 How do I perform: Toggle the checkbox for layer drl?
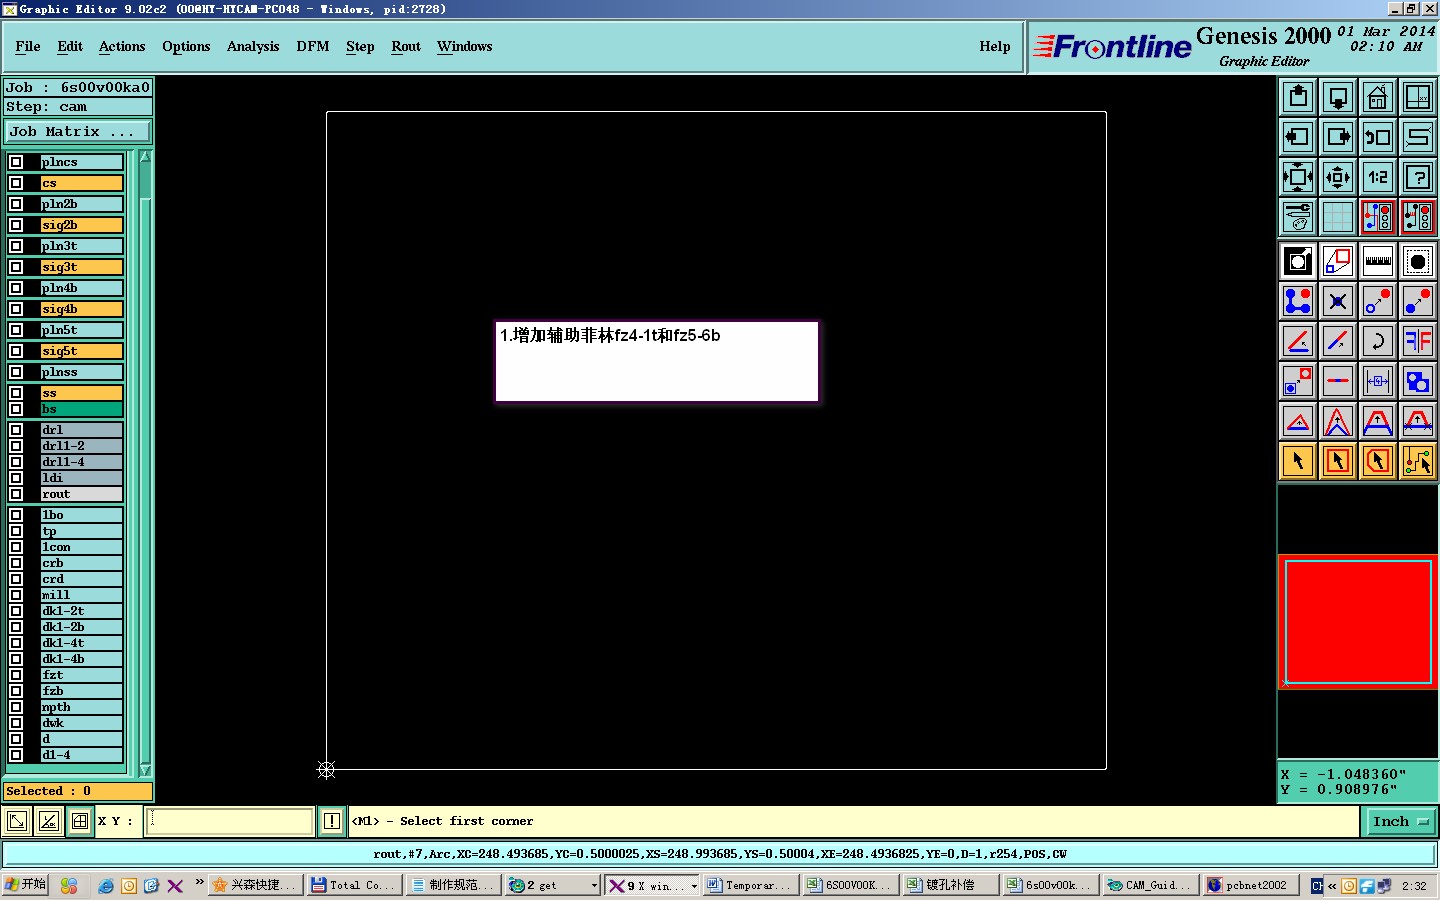click(16, 430)
